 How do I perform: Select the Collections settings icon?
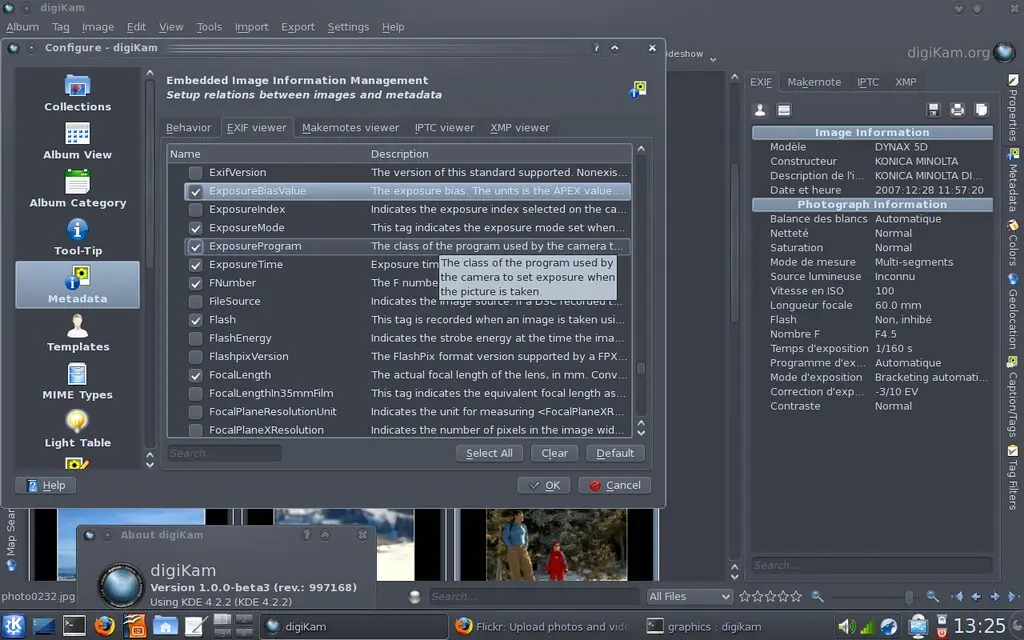coord(76,95)
